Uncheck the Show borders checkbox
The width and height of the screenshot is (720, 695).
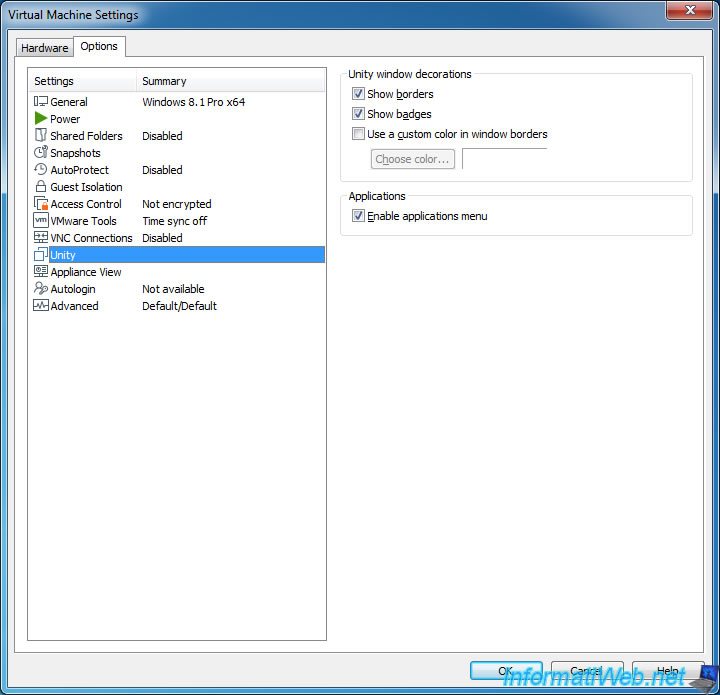(358, 94)
